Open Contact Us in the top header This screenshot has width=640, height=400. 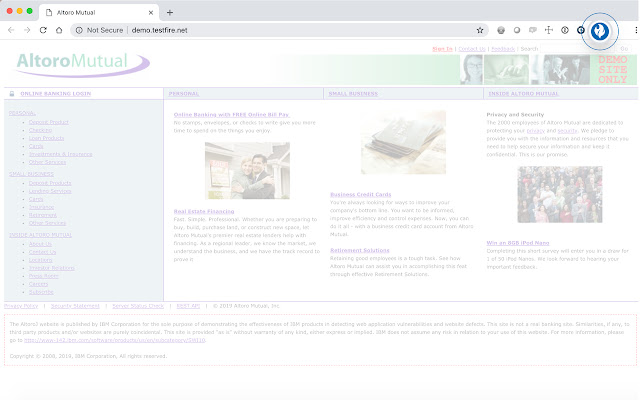click(x=472, y=49)
